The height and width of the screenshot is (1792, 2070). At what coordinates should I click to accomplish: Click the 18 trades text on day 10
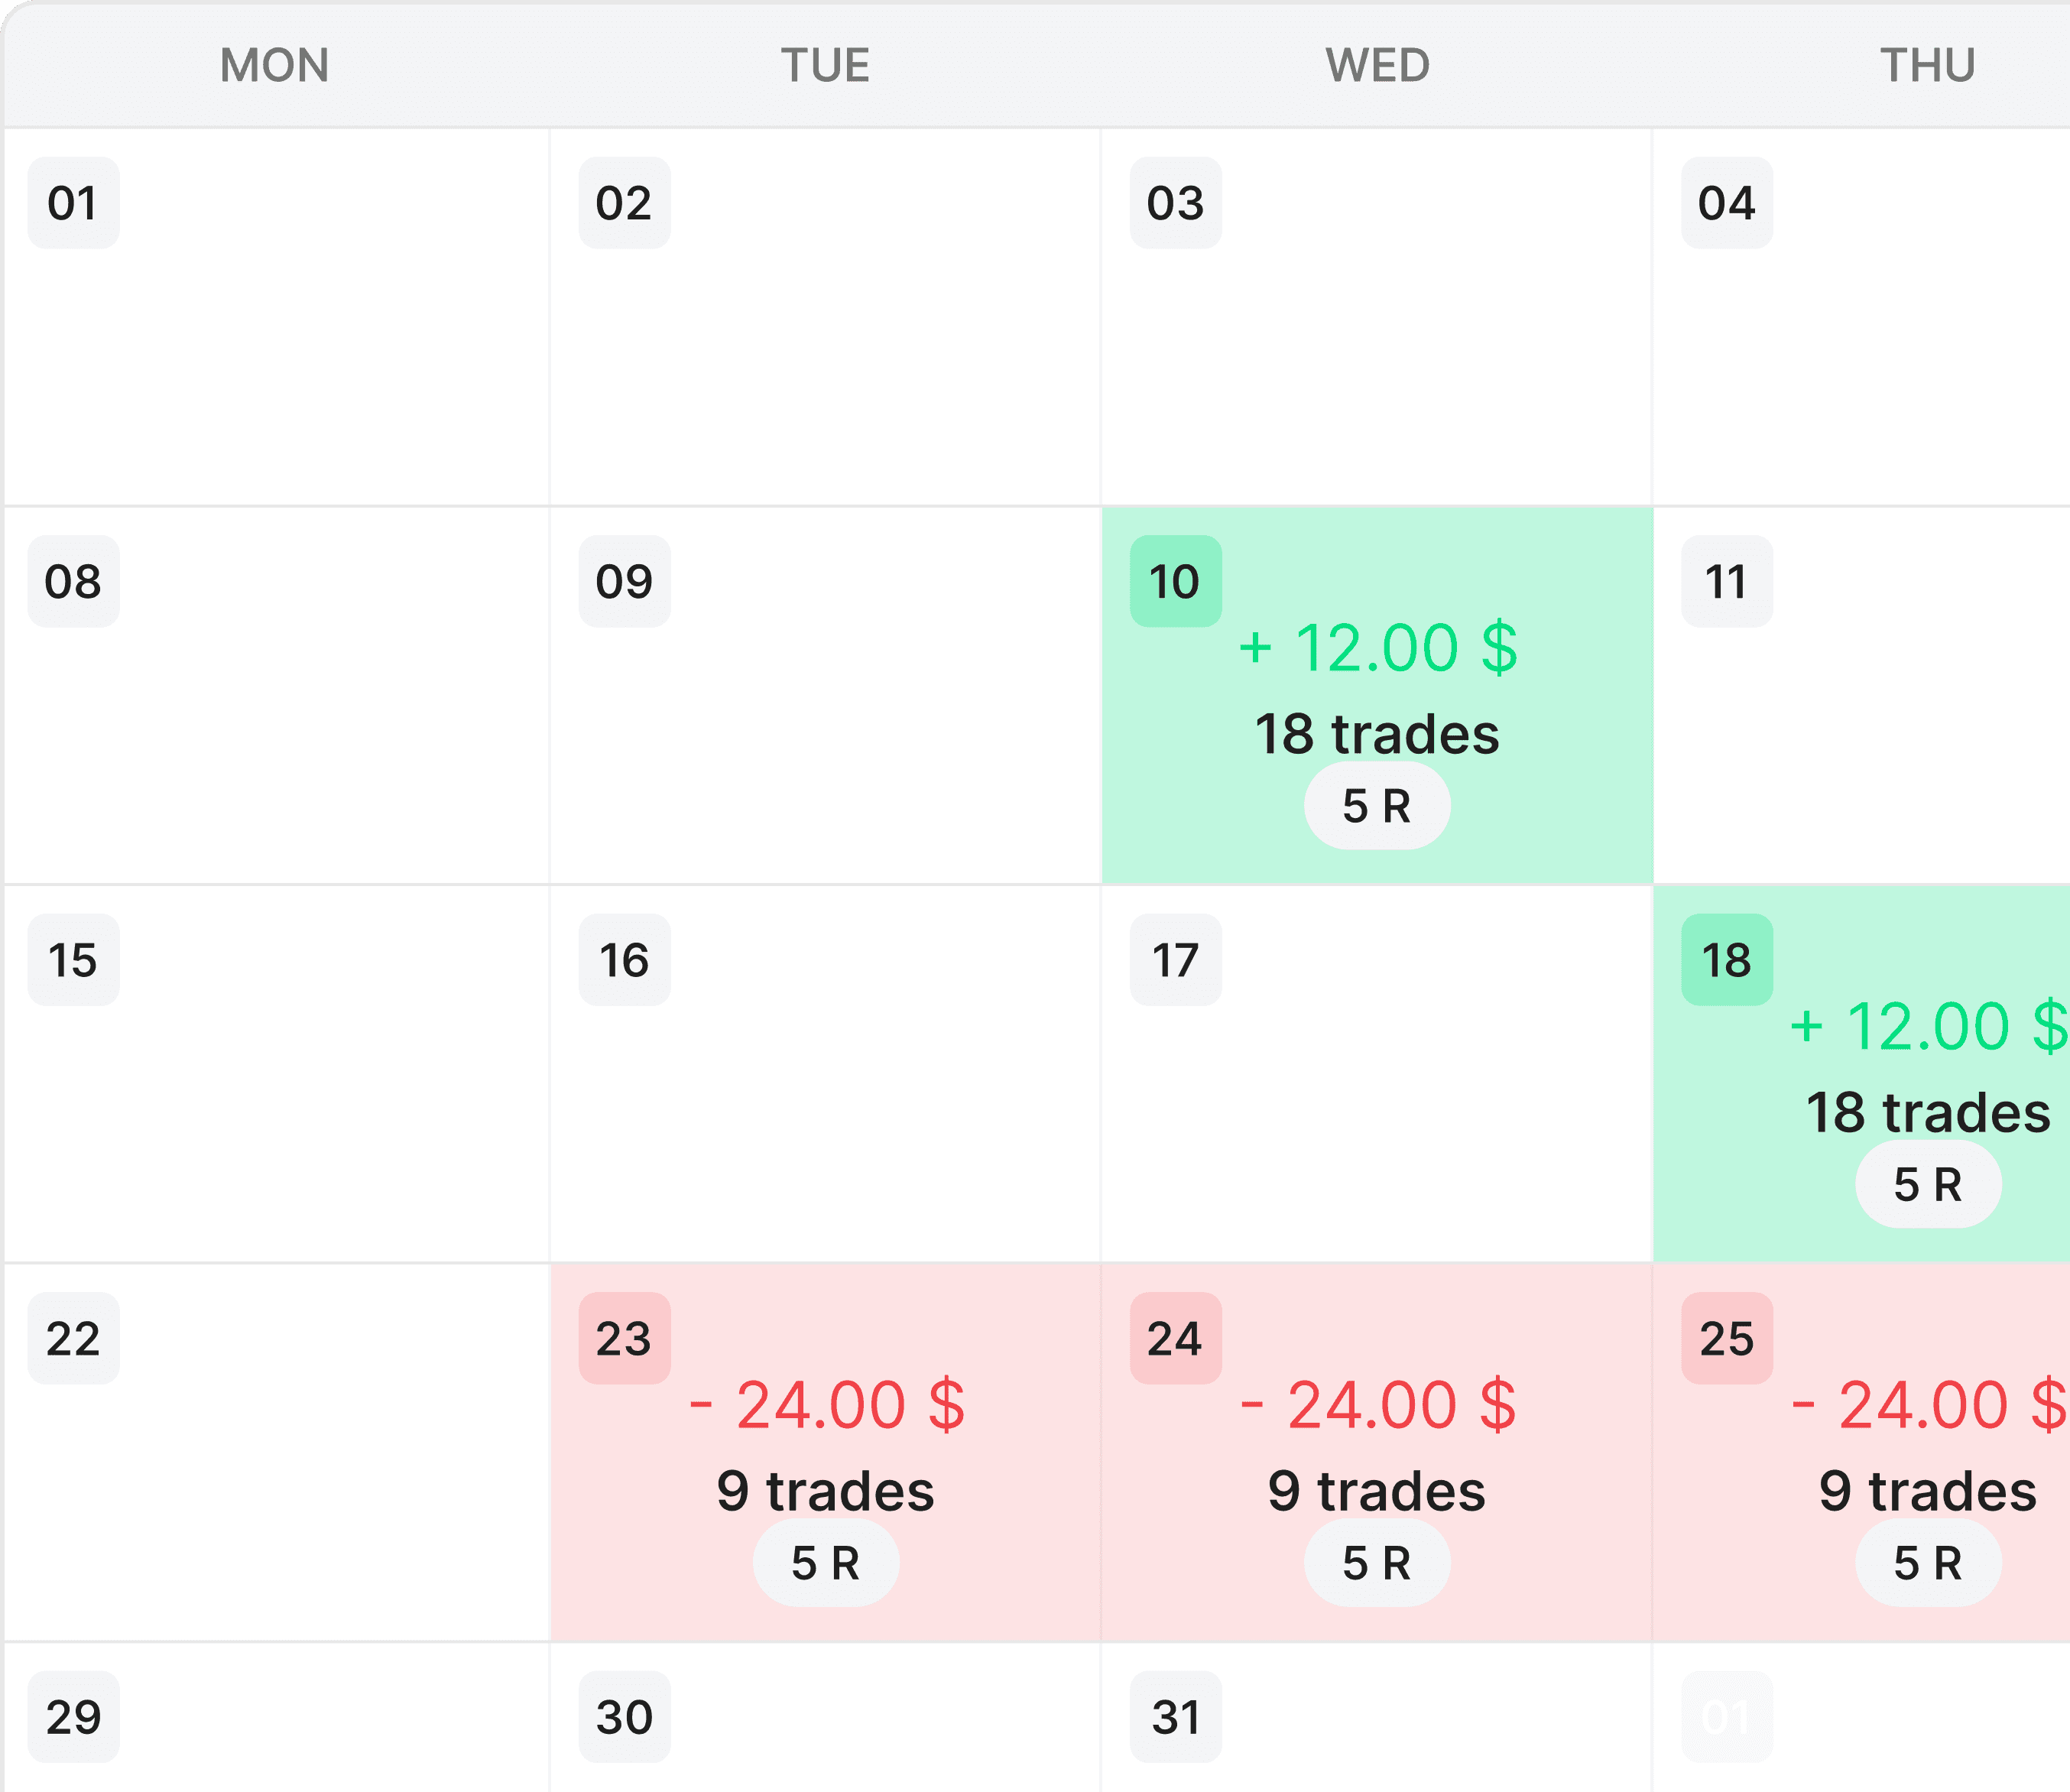pyautogui.click(x=1377, y=734)
